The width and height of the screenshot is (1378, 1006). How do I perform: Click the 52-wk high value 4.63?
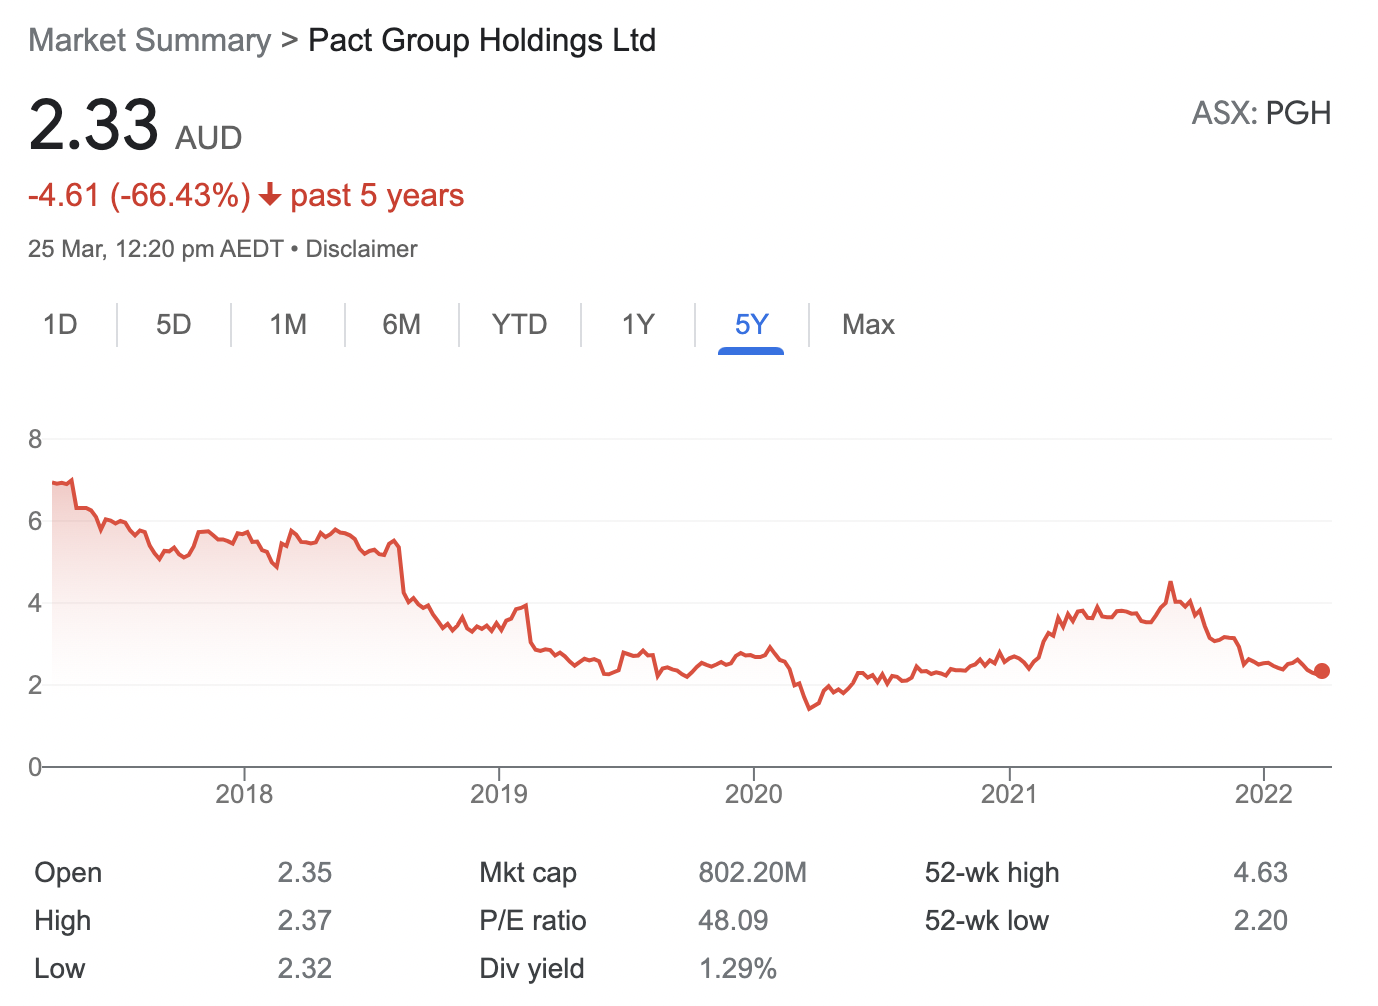[x=1260, y=873]
